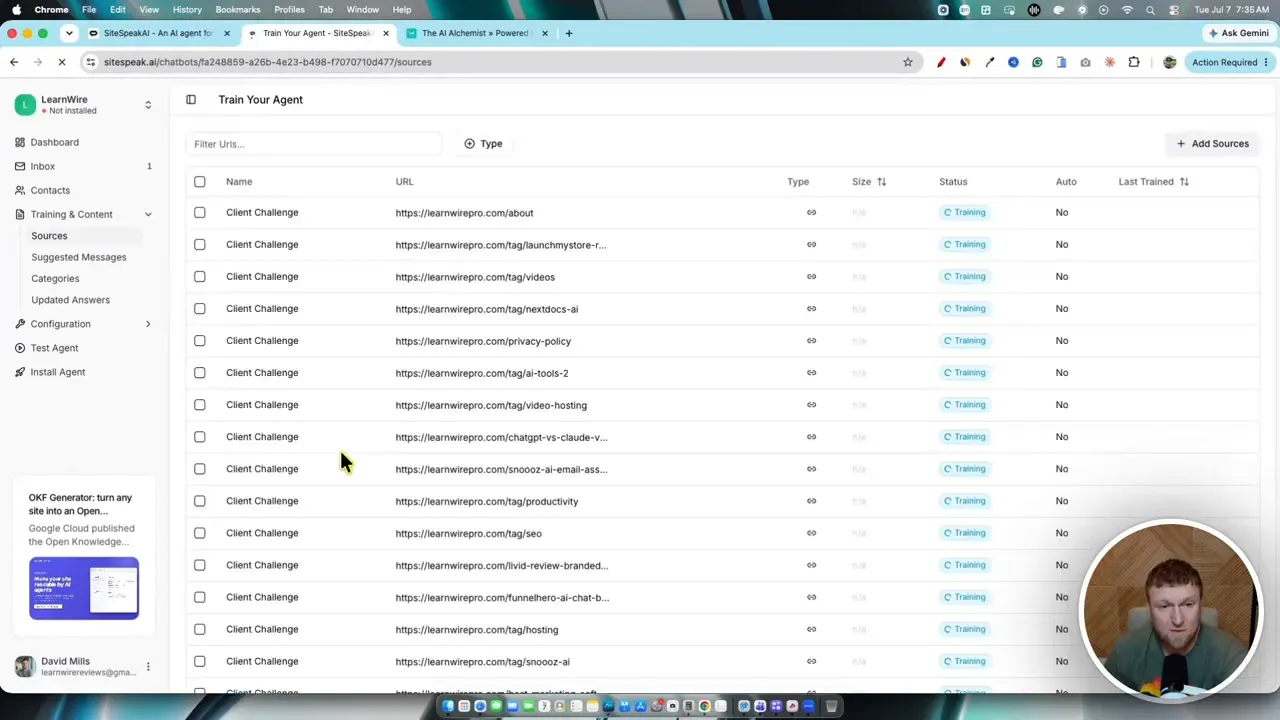Click the funnelhero-ai-chat-b URL cell
Viewport: 1280px width, 720px height.
[502, 597]
